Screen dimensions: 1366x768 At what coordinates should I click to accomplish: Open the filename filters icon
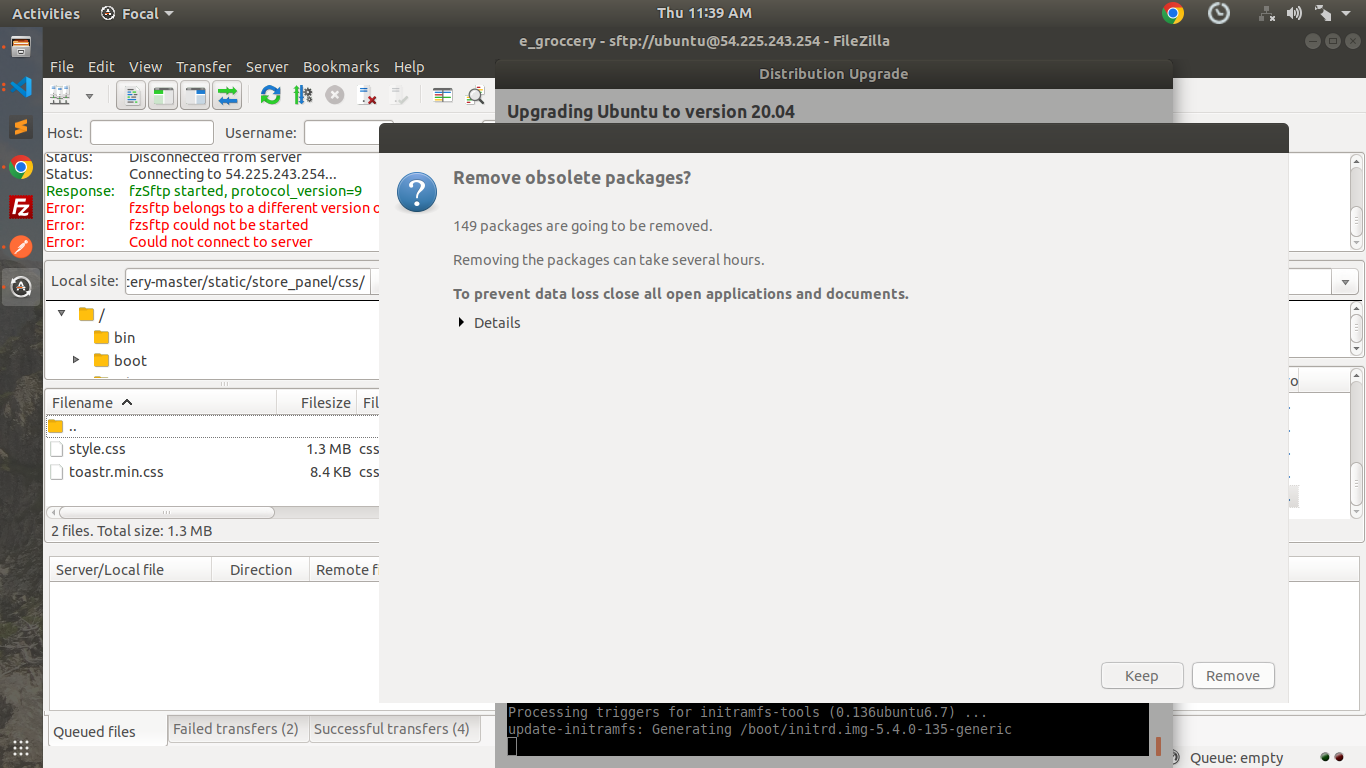pyautogui.click(x=443, y=96)
